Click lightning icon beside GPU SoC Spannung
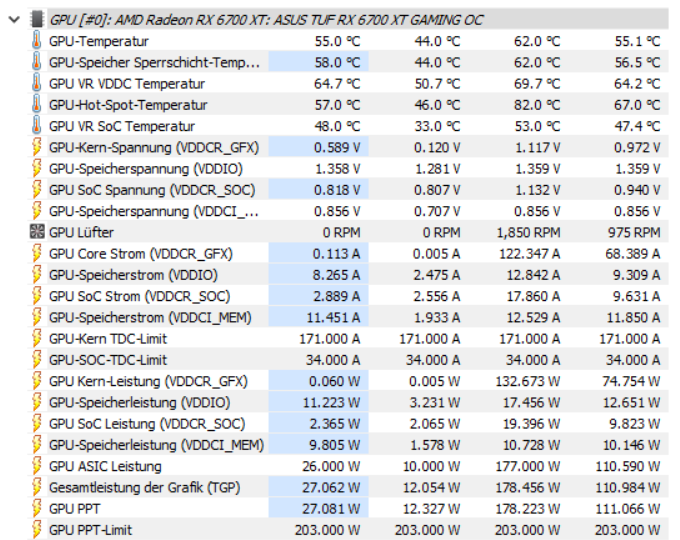This screenshot has height=540, width=680. click(37, 190)
